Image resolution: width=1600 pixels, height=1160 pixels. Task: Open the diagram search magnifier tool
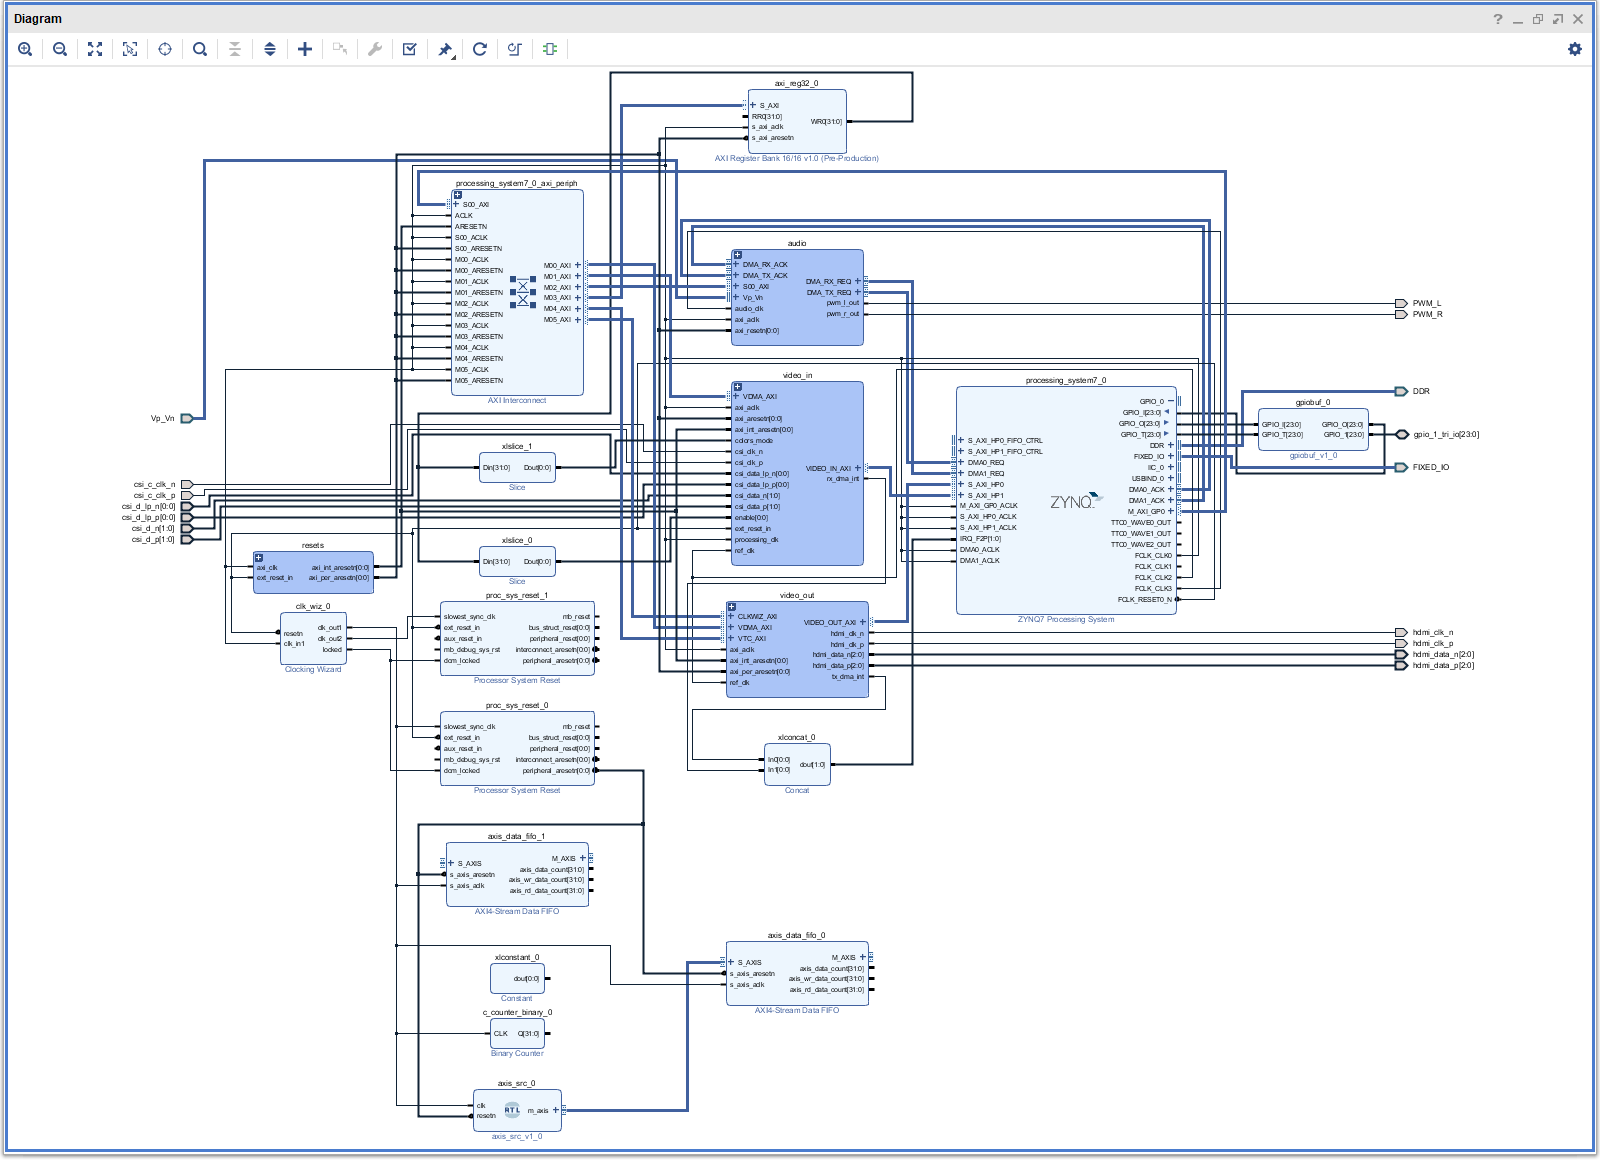(x=200, y=49)
